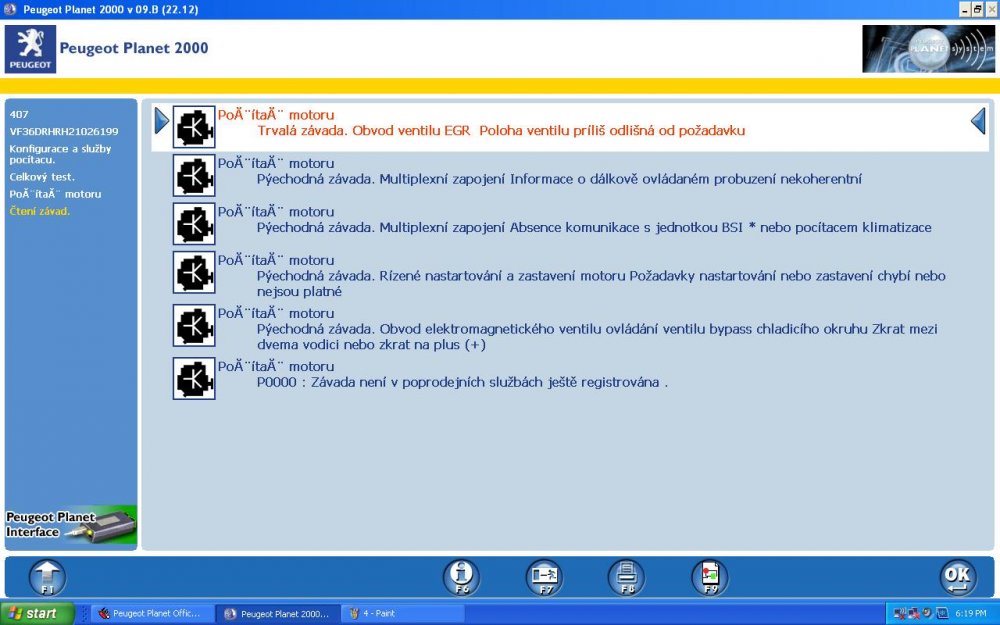This screenshot has width=1000, height=625.
Task: Minimize the Peugeot Planet 2000 window
Action: tap(965, 9)
